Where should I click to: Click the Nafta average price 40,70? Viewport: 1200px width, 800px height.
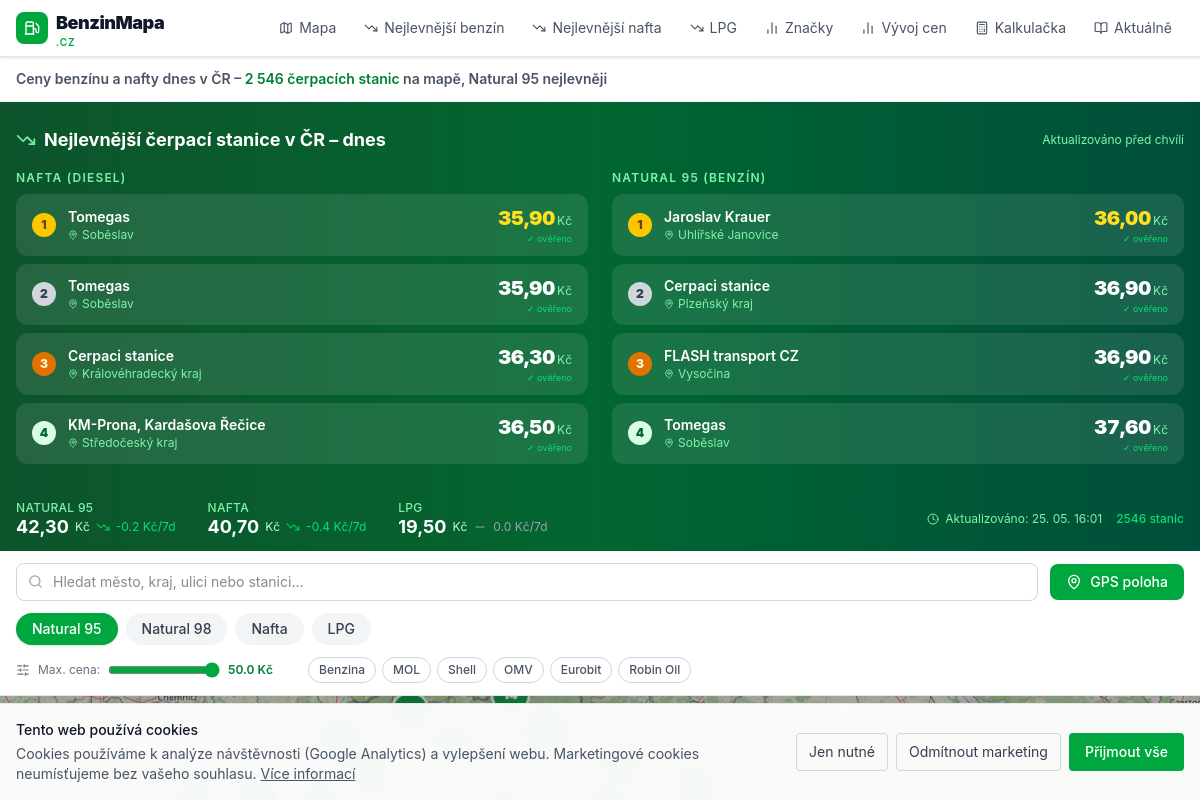(234, 527)
